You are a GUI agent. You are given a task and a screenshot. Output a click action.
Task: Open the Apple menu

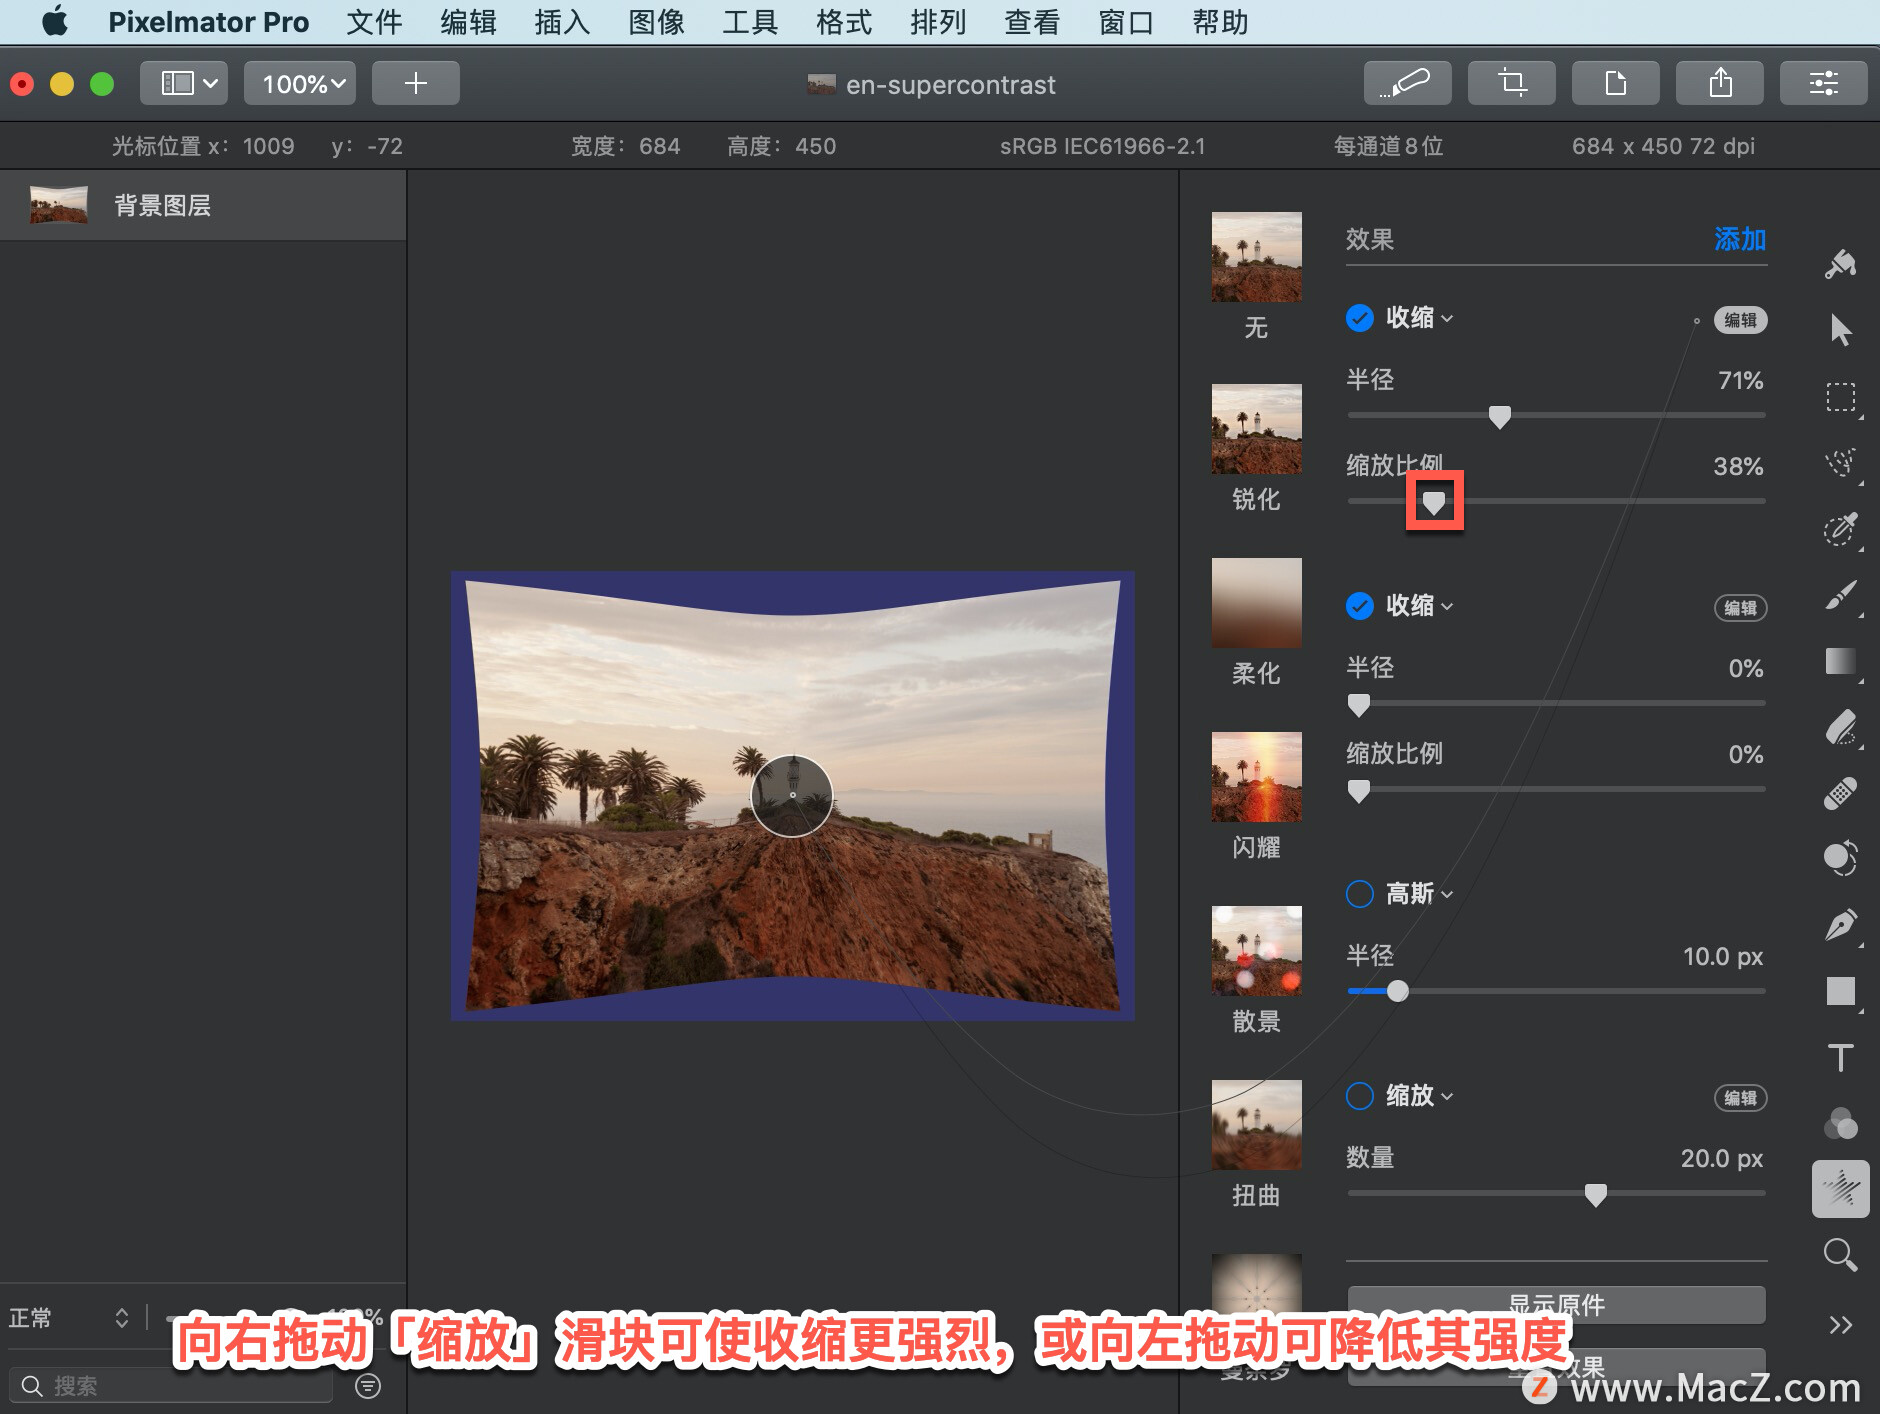pyautogui.click(x=55, y=21)
